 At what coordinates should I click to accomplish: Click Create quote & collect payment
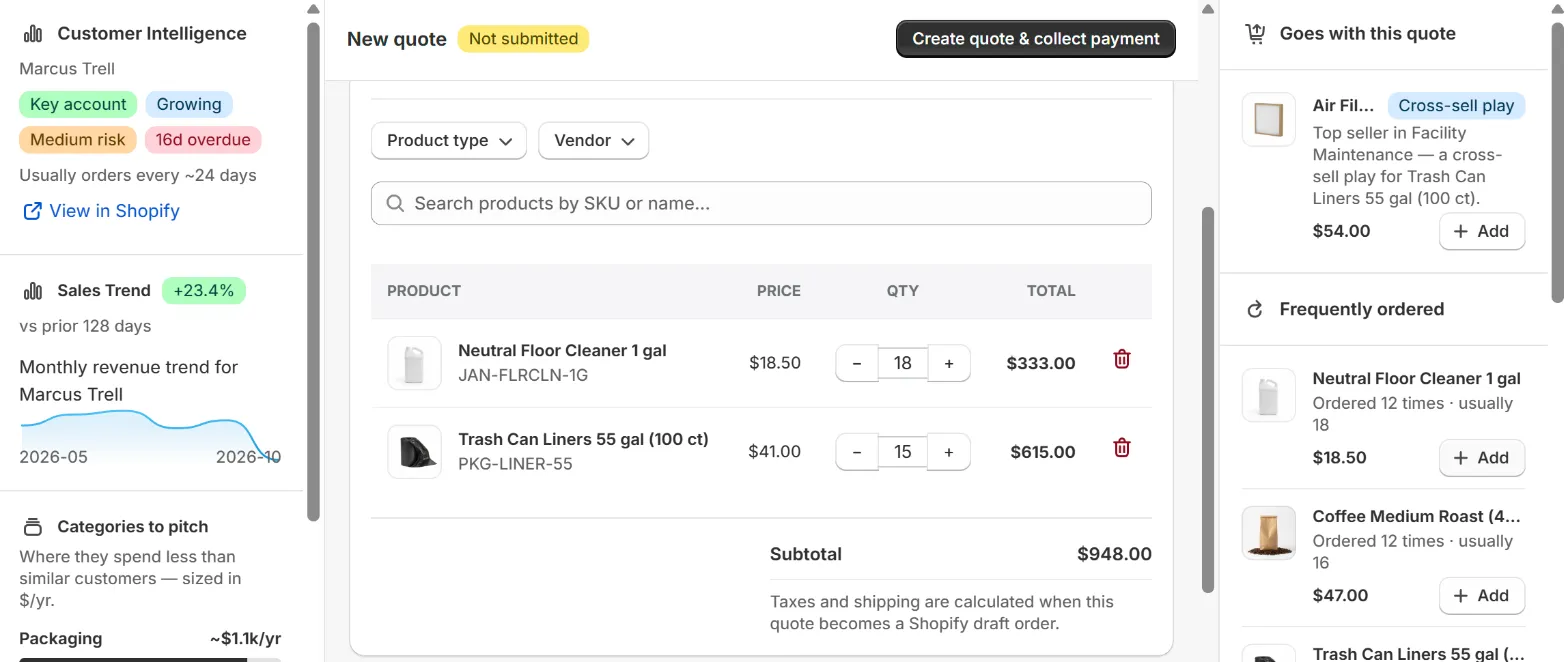point(1036,39)
